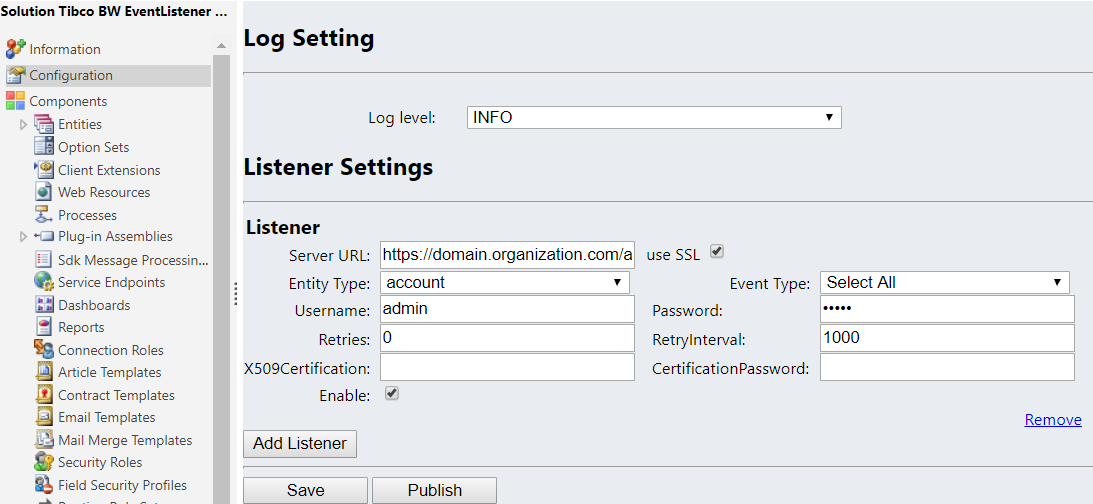Viewport: 1093px width, 504px height.
Task: Click the Option Sets icon
Action: [x=44, y=147]
